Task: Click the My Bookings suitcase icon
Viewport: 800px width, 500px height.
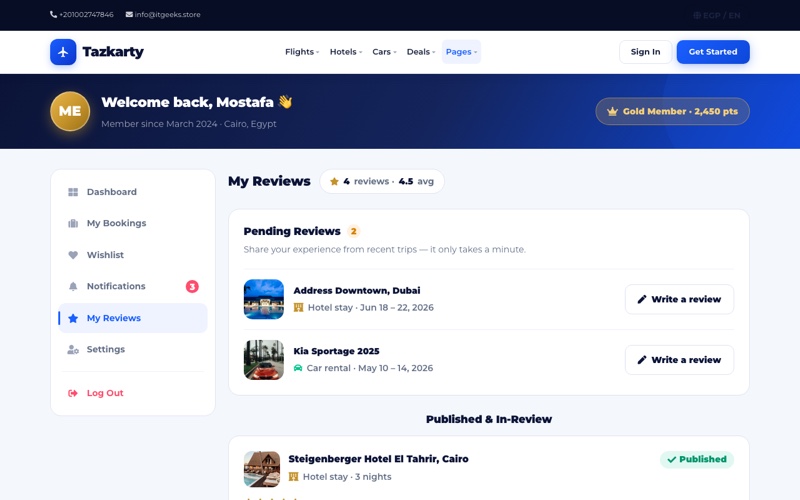Action: coord(73,223)
